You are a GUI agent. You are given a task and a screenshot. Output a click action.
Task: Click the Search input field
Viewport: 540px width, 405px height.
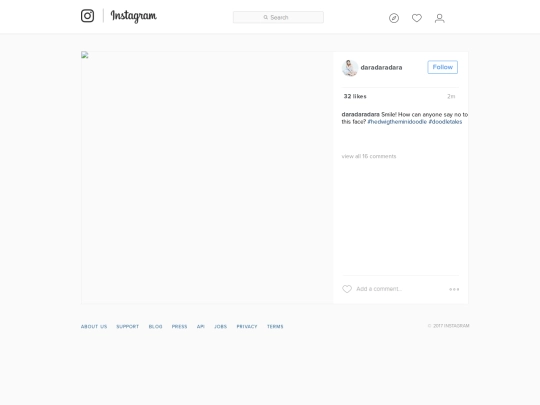click(278, 17)
